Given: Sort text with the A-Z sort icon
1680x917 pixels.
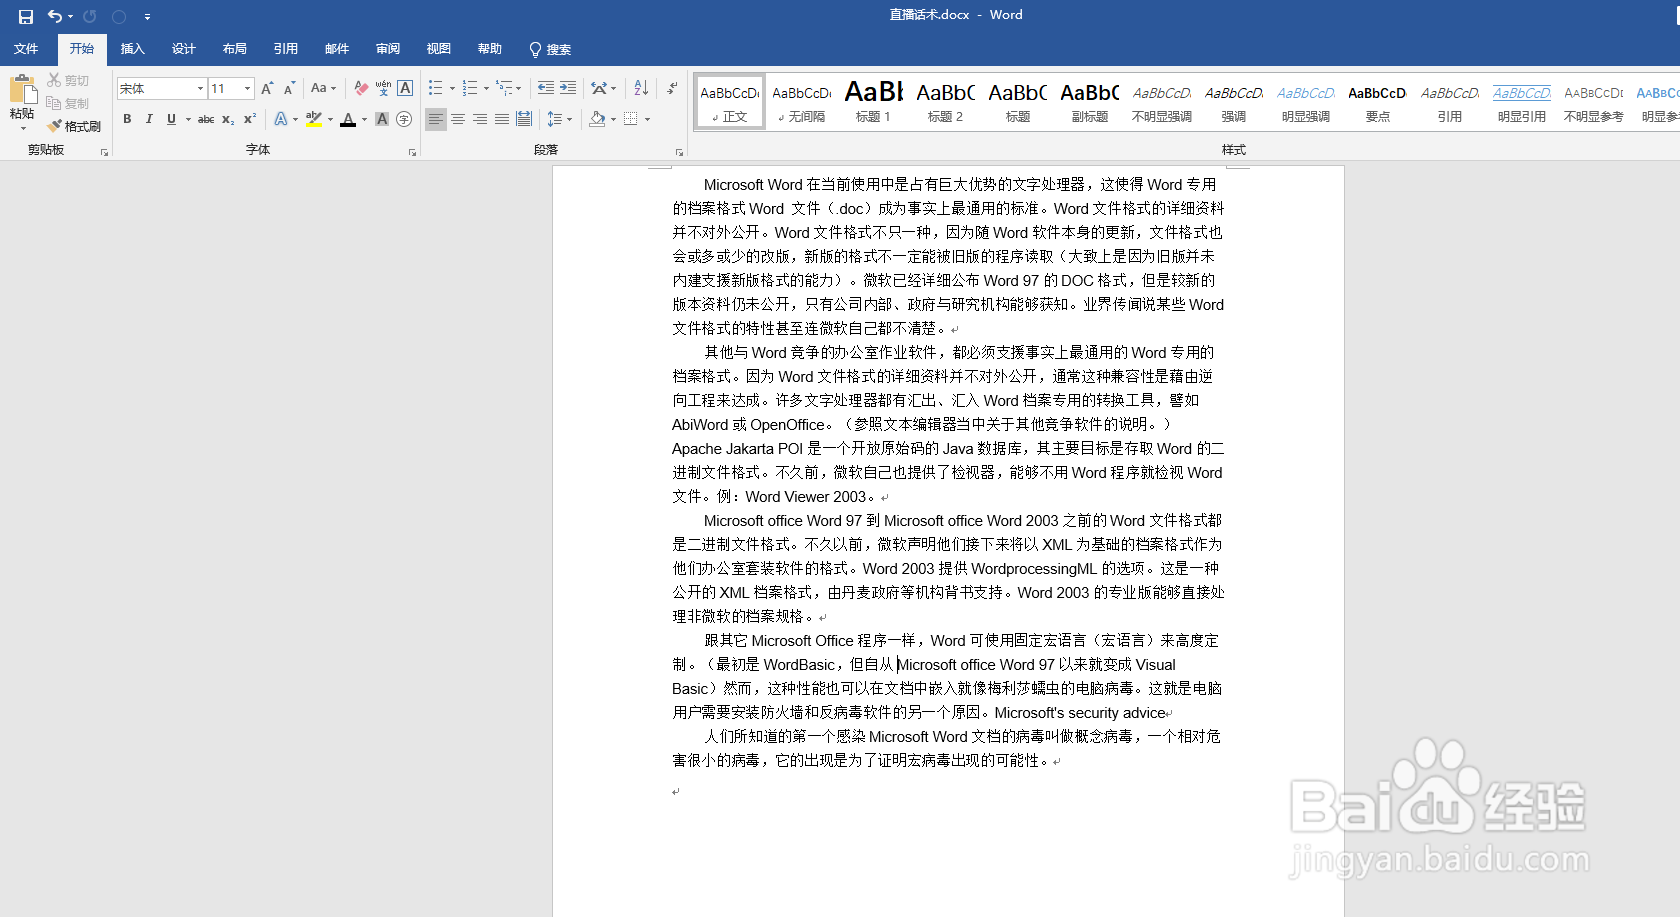Looking at the screenshot, I should coord(641,88).
